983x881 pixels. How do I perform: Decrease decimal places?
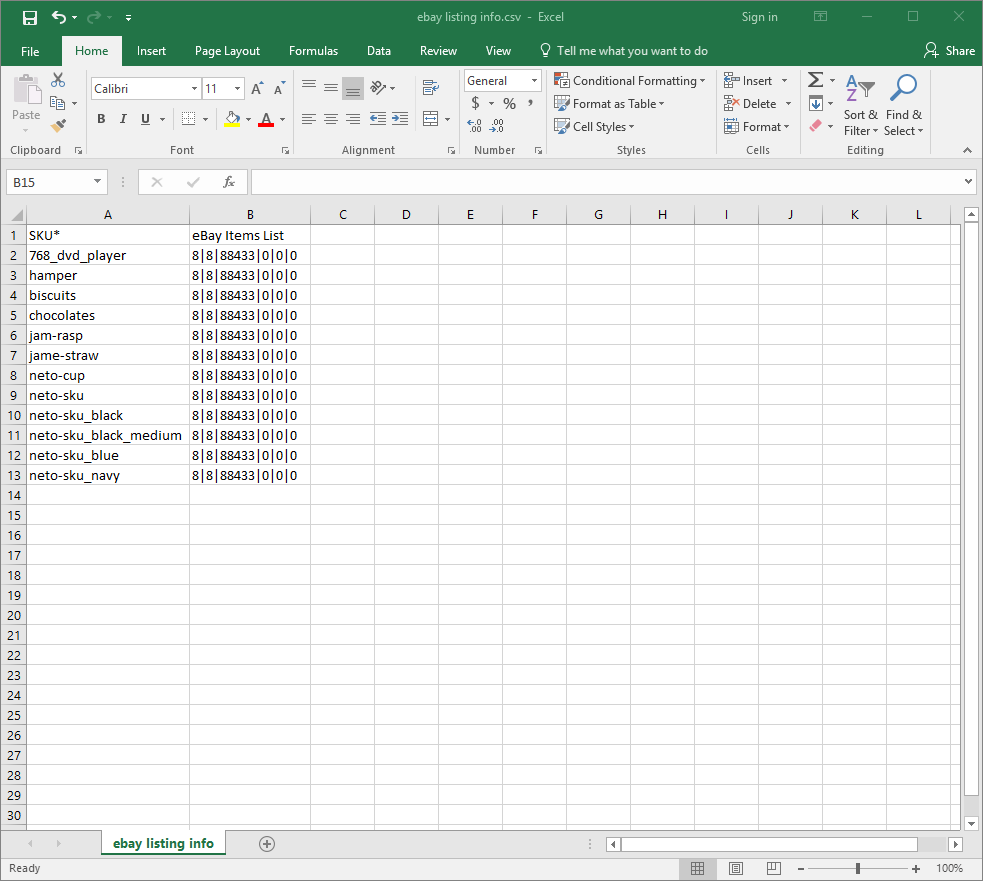coord(497,126)
